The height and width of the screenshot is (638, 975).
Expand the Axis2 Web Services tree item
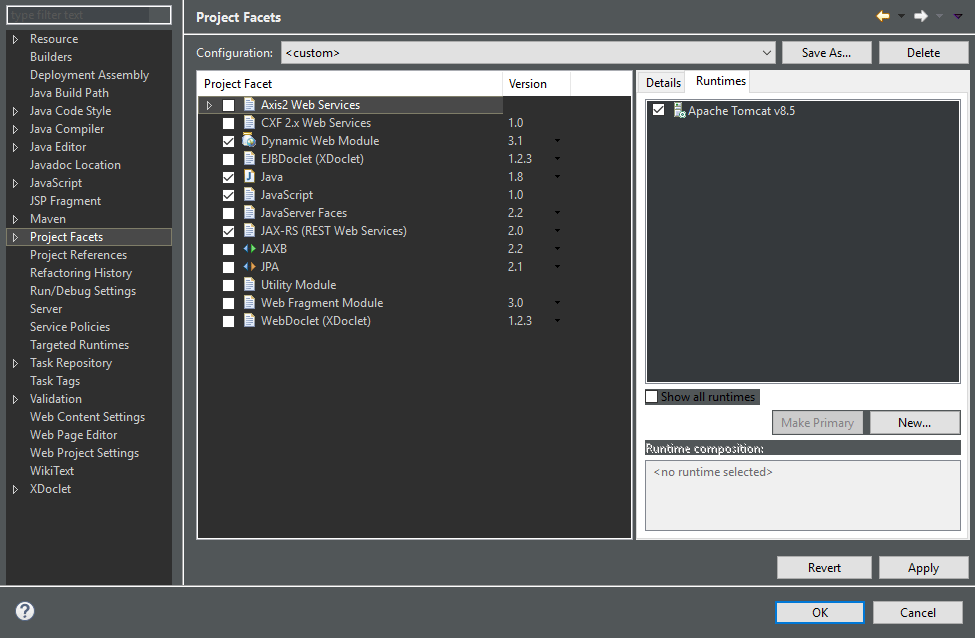(210, 103)
